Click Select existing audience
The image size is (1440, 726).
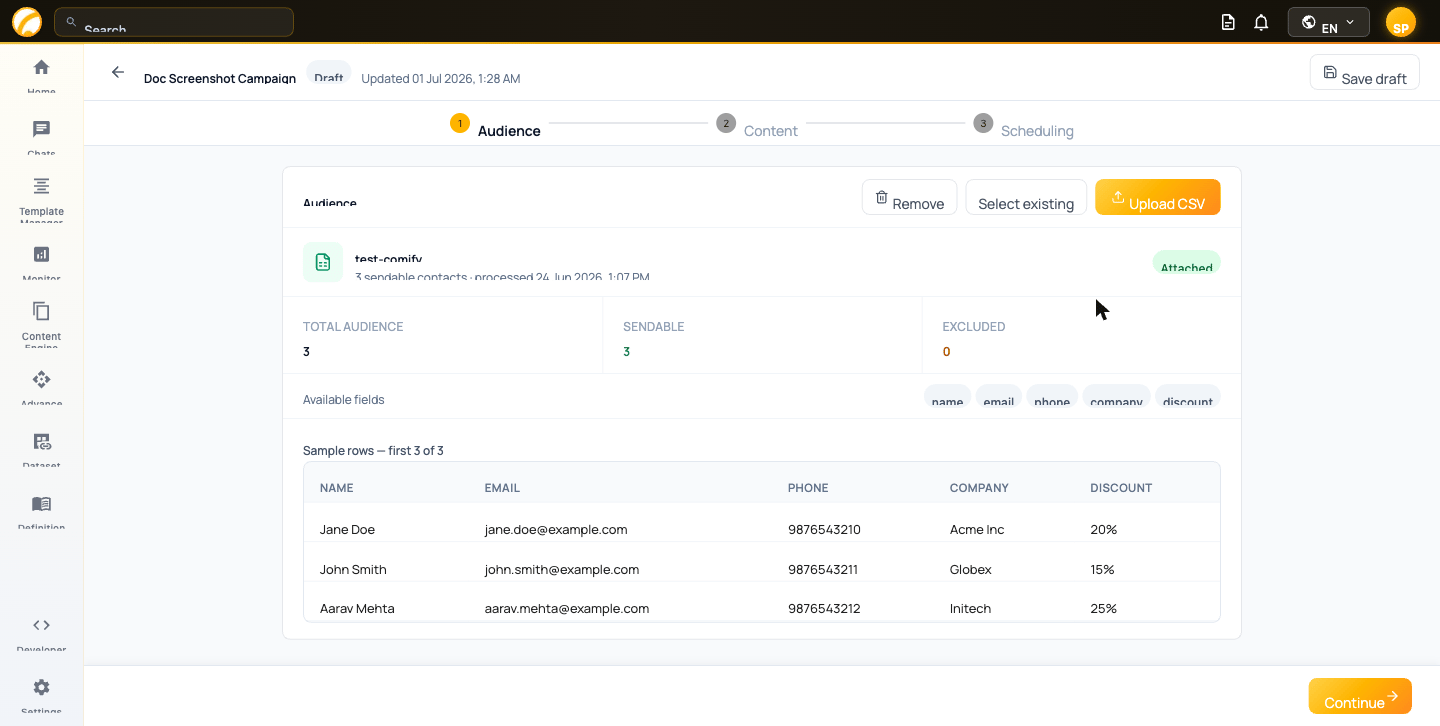click(x=1026, y=197)
